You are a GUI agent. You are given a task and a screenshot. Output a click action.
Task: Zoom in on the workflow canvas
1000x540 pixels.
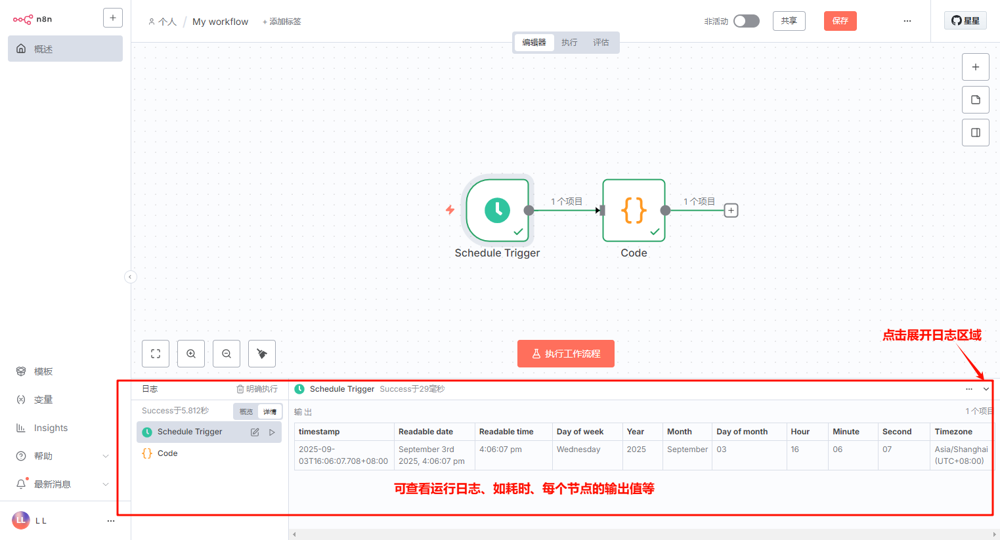pyautogui.click(x=191, y=353)
